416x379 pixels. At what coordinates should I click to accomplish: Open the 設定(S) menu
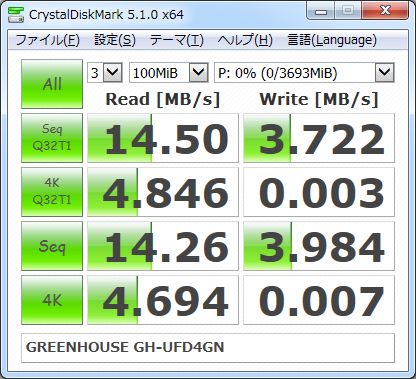coord(115,40)
